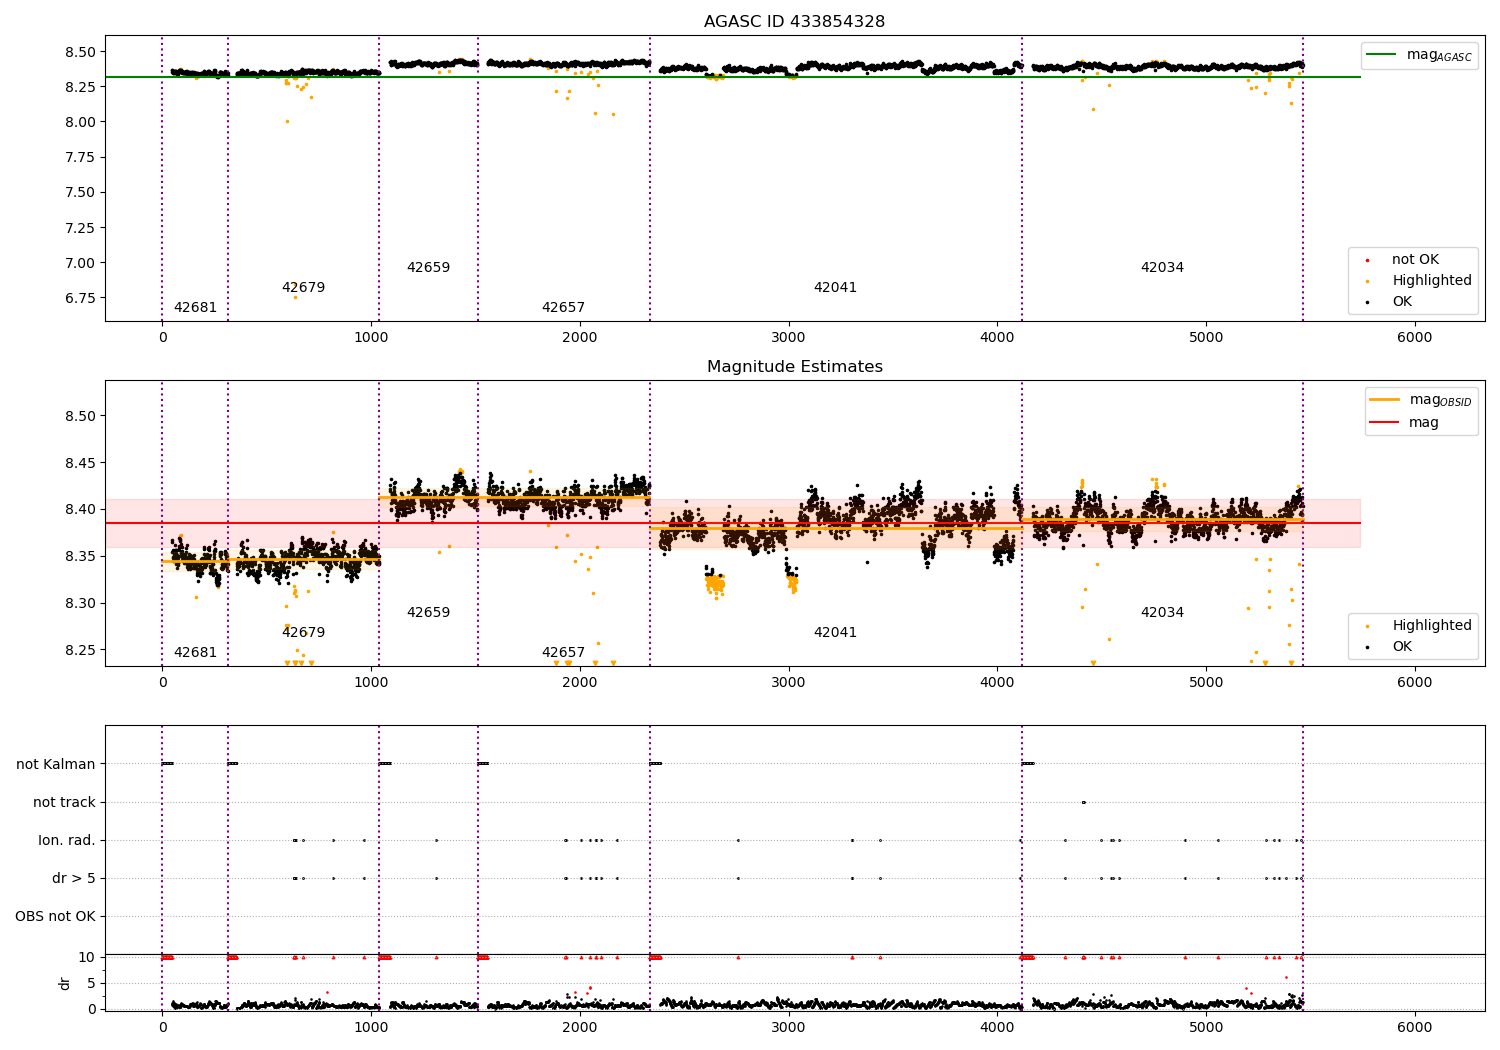Click the 8.30 y-axis tick label
The image size is (1500, 1050).
81,603
